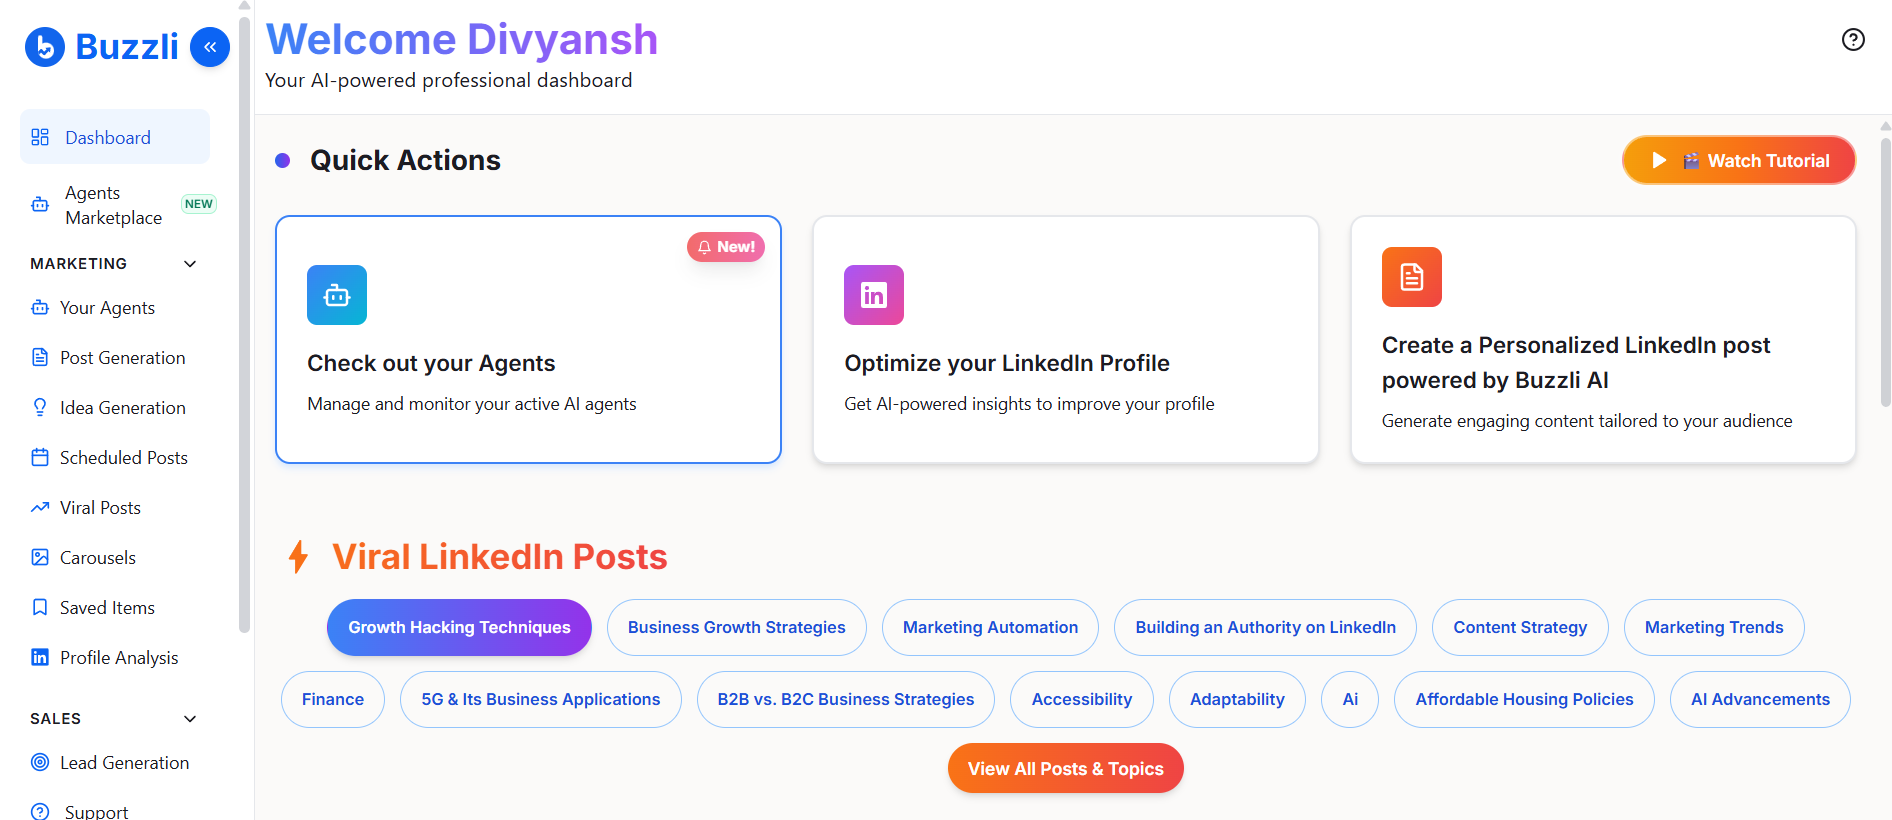This screenshot has height=820, width=1892.
Task: Click the Your Agents robot icon
Action: (40, 307)
